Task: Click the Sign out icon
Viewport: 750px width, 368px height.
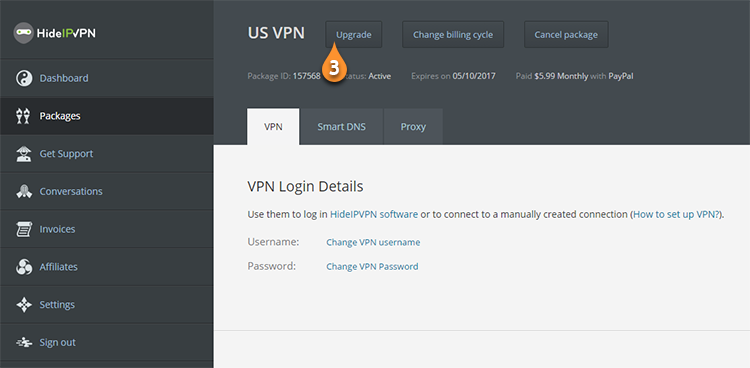Action: coord(23,343)
